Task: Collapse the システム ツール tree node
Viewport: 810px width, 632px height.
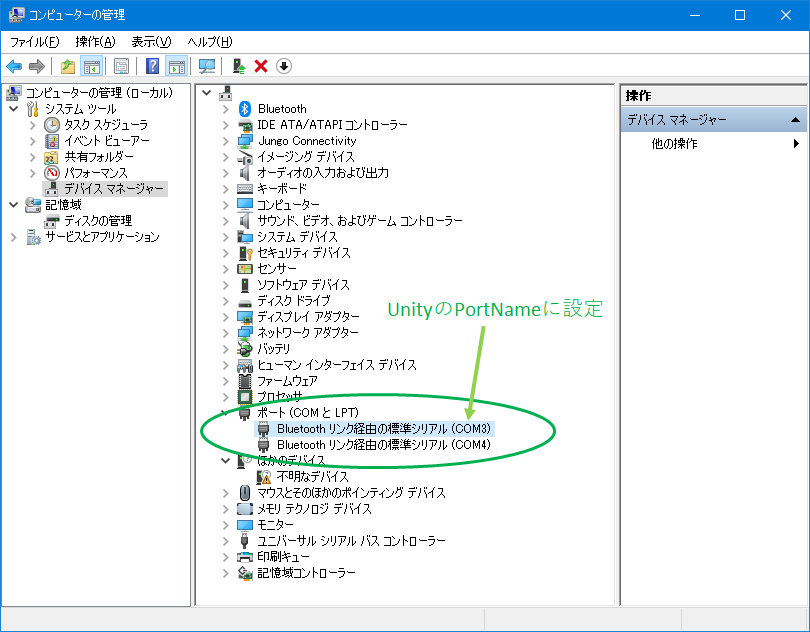Action: (x=14, y=109)
